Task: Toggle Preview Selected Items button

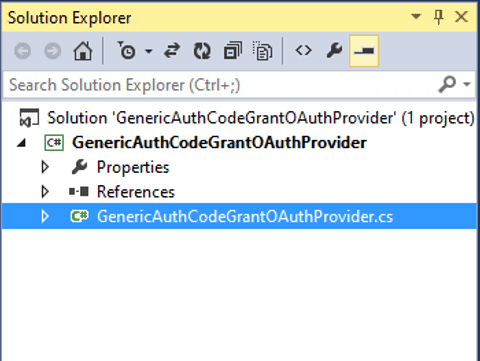Action: (x=364, y=51)
